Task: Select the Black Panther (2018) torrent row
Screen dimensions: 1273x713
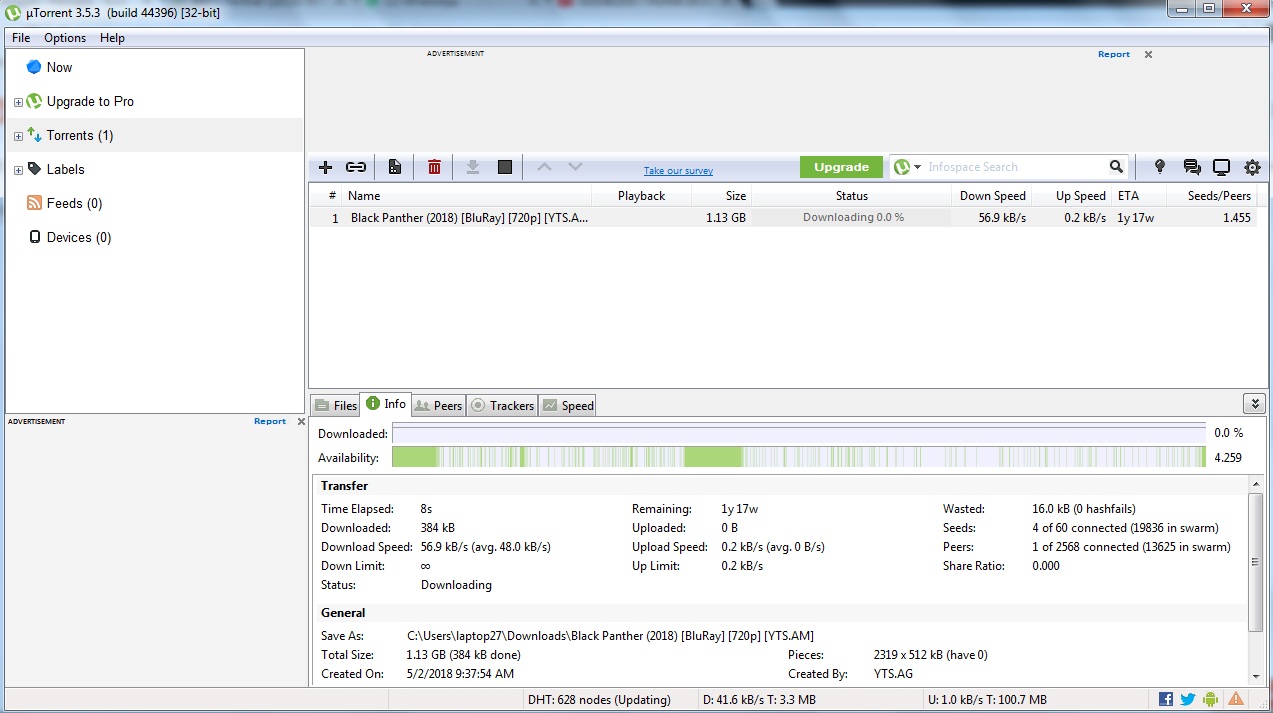Action: pyautogui.click(x=783, y=217)
